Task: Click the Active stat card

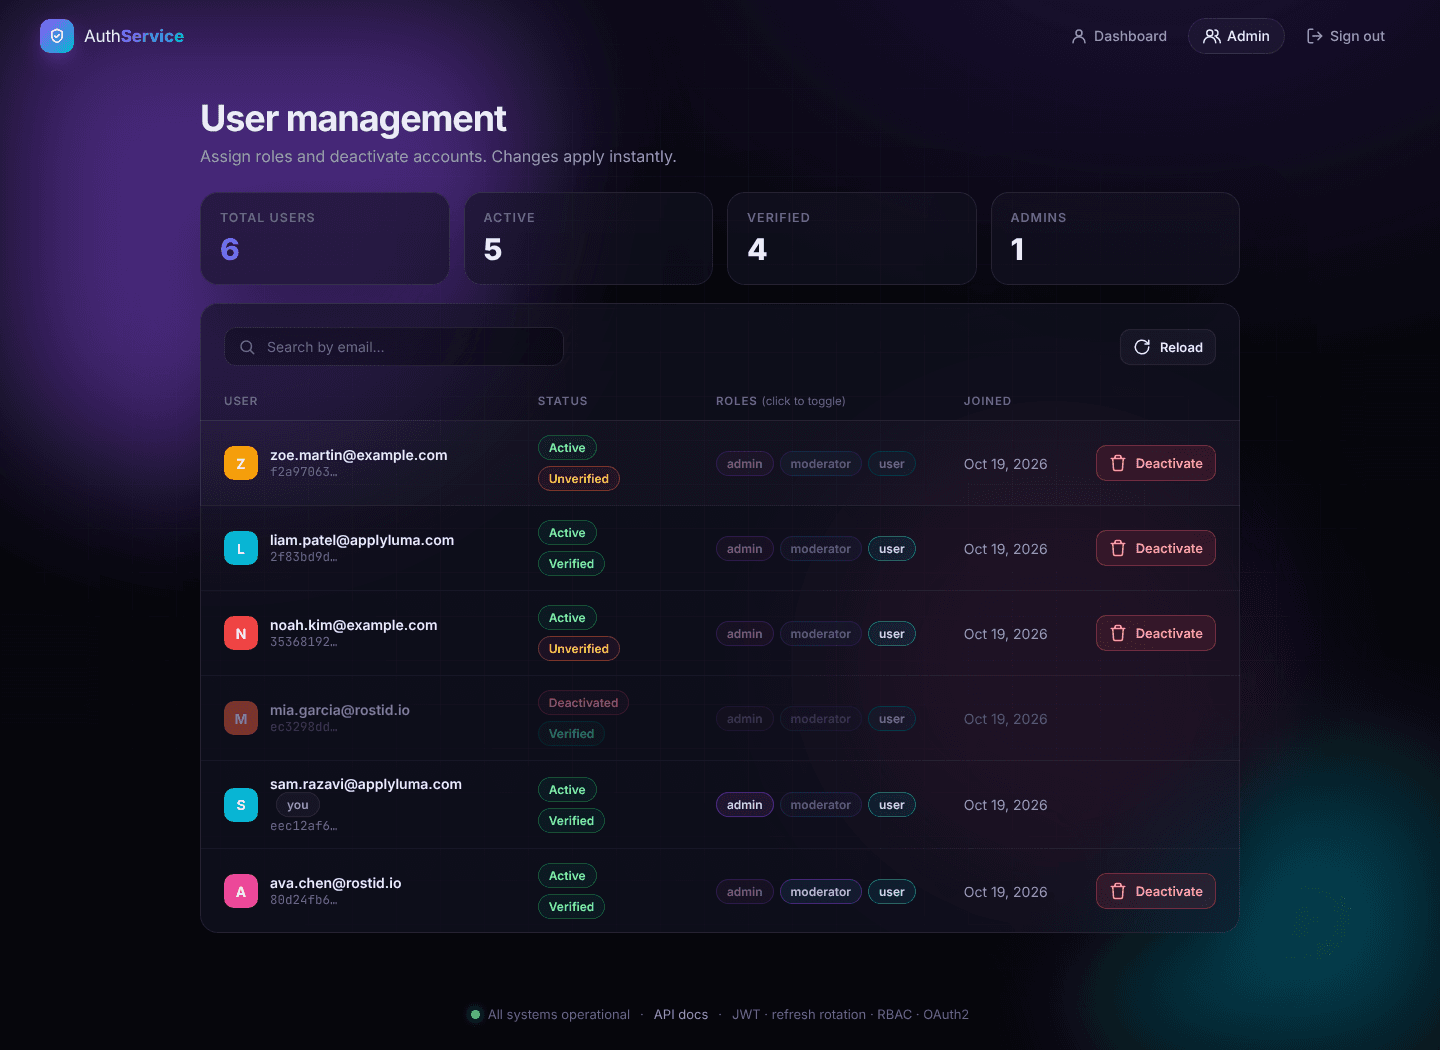Action: pyautogui.click(x=588, y=238)
